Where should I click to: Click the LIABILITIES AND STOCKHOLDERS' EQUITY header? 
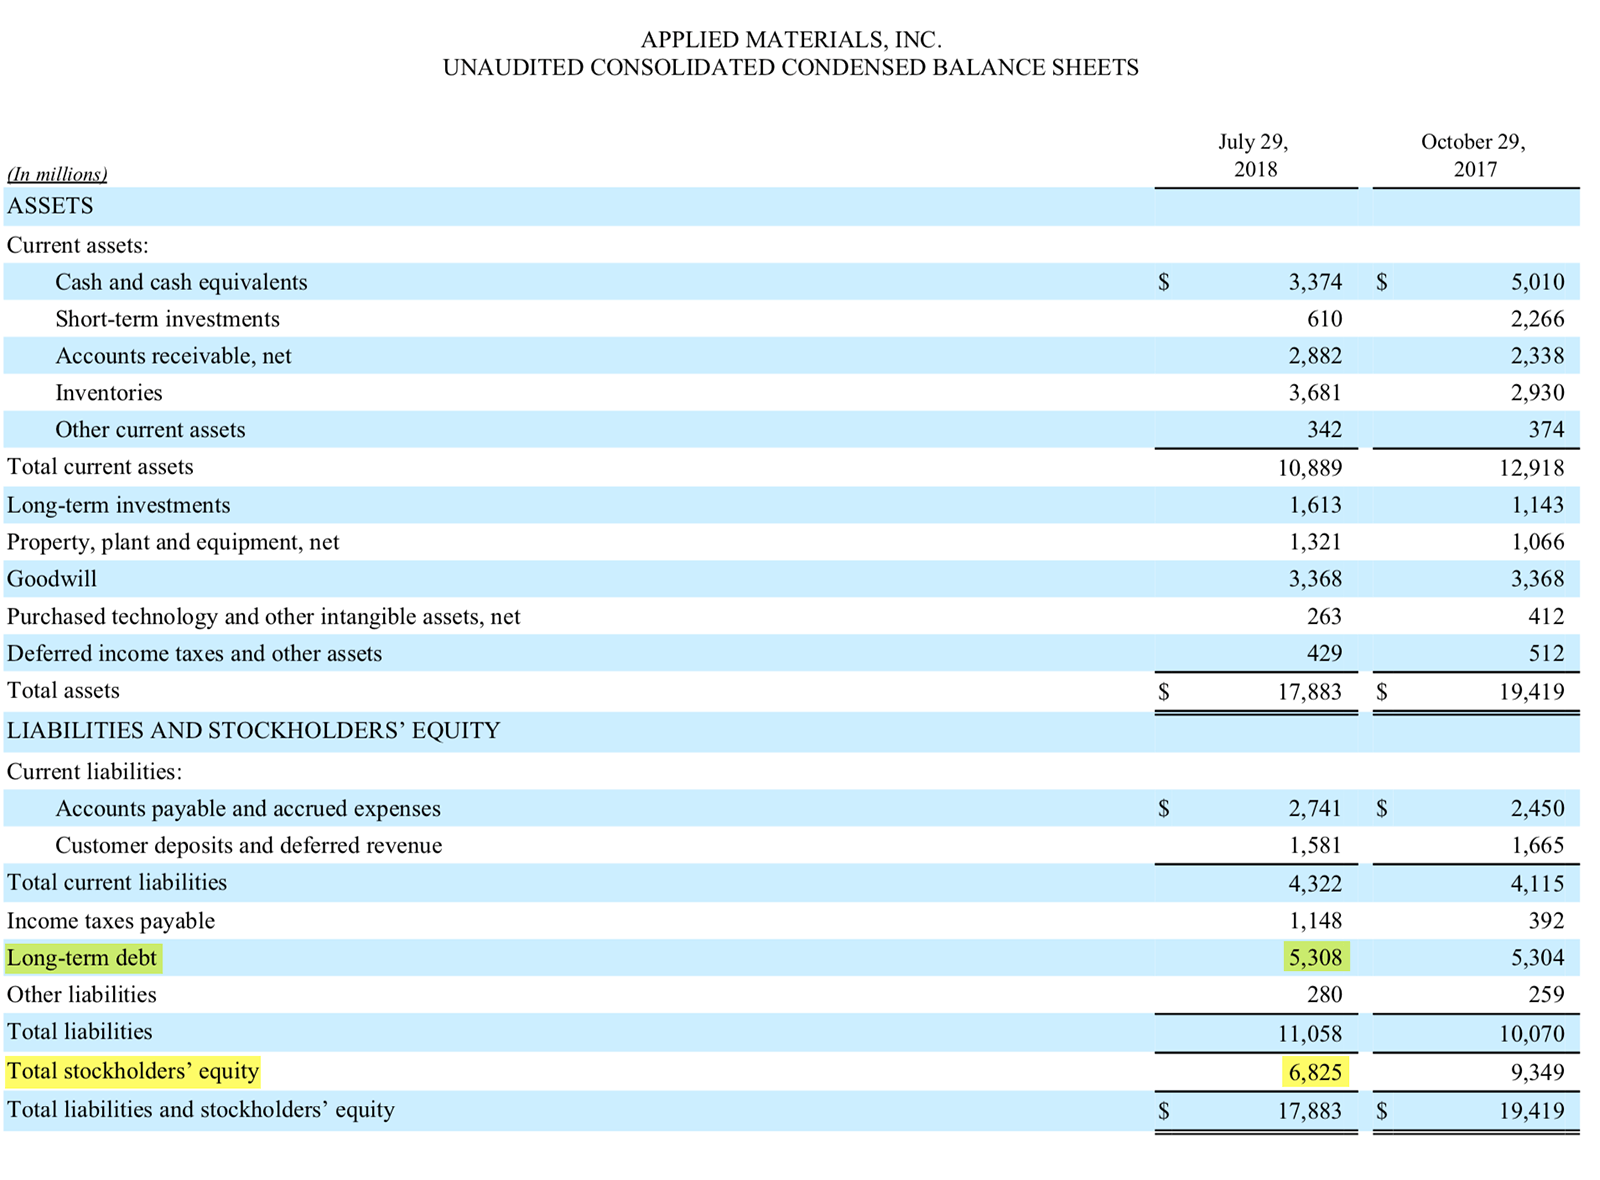tap(253, 731)
